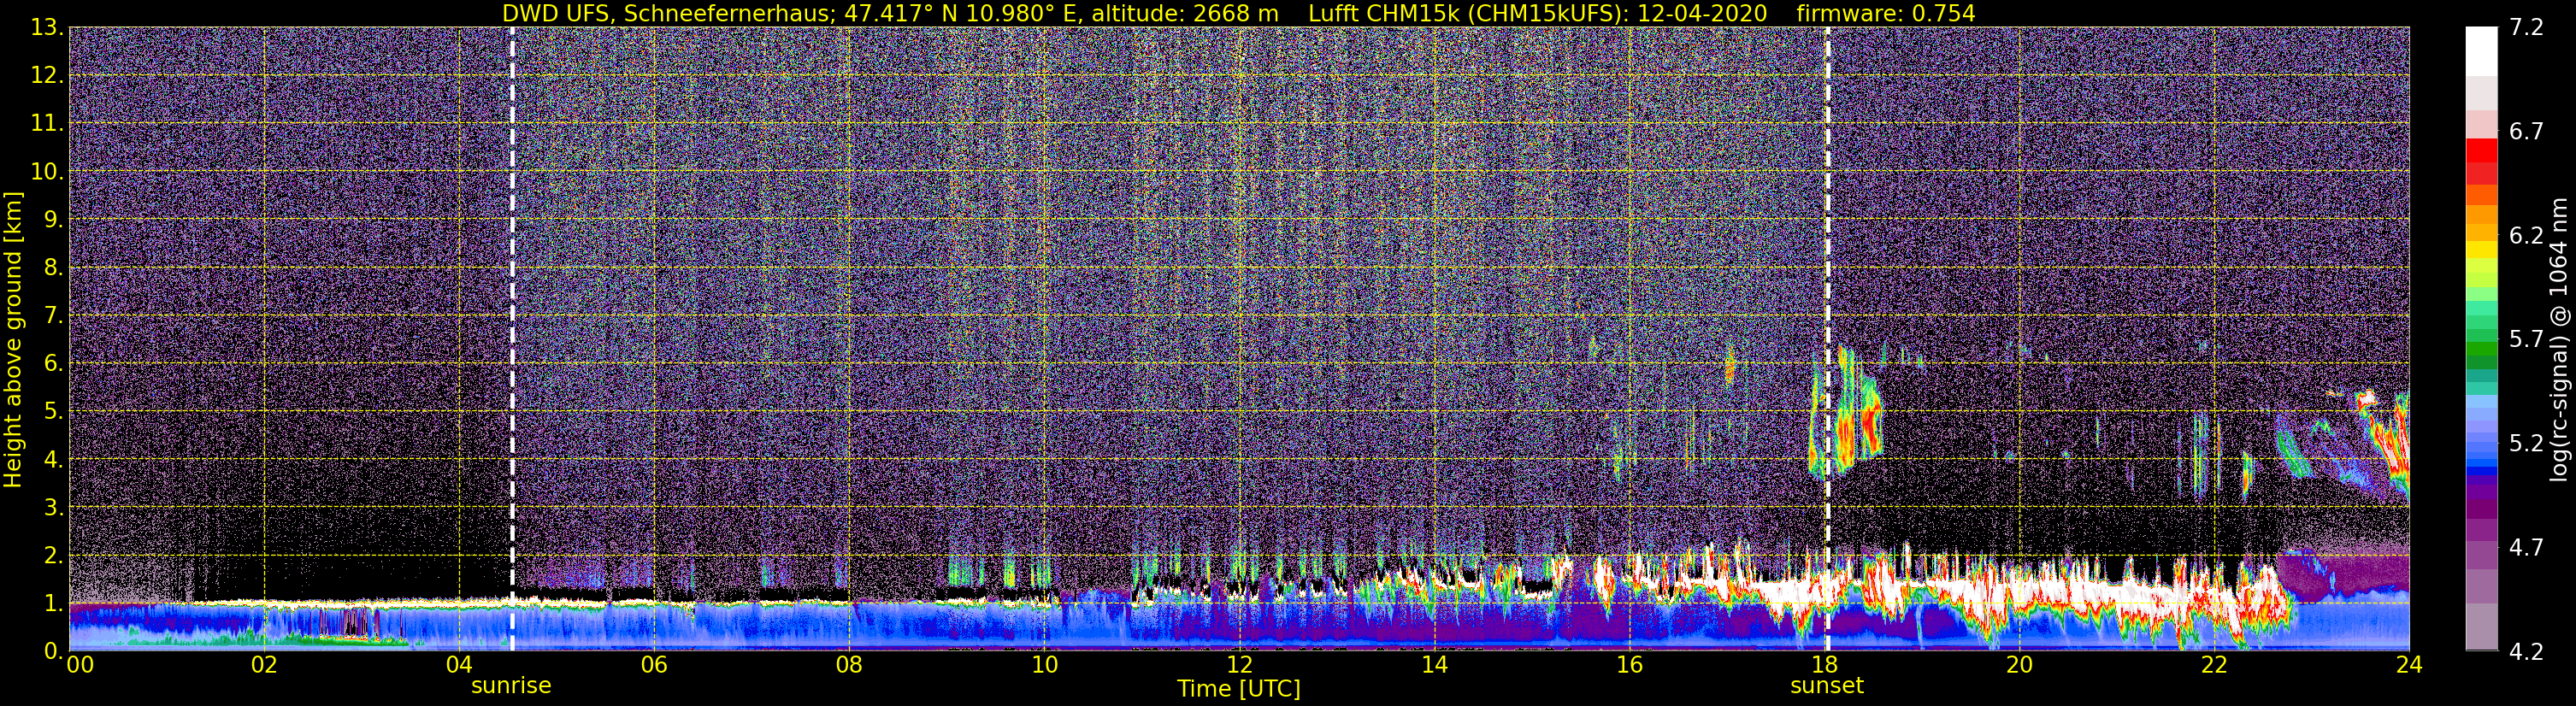This screenshot has height=706, width=2576.
Task: Click the colorbar label 'log(rc-signal) @ 1064 nm'
Action: pyautogui.click(x=2558, y=339)
